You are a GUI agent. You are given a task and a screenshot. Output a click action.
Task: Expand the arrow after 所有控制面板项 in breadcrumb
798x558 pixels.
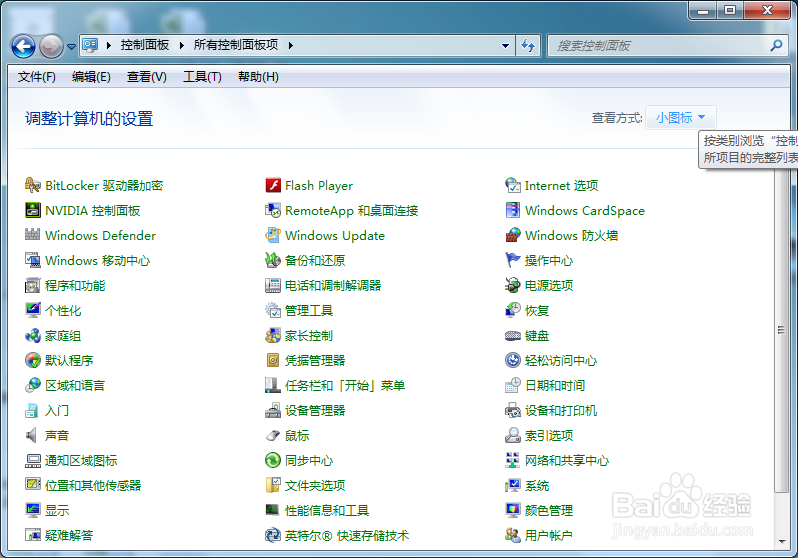pyautogui.click(x=291, y=45)
